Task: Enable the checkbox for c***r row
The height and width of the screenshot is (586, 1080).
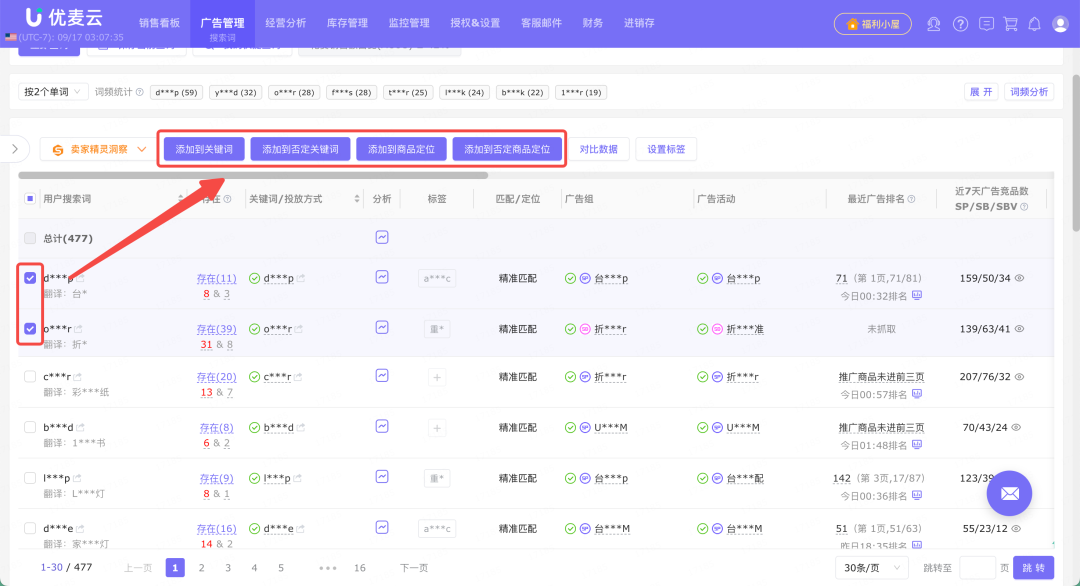Action: pos(29,377)
